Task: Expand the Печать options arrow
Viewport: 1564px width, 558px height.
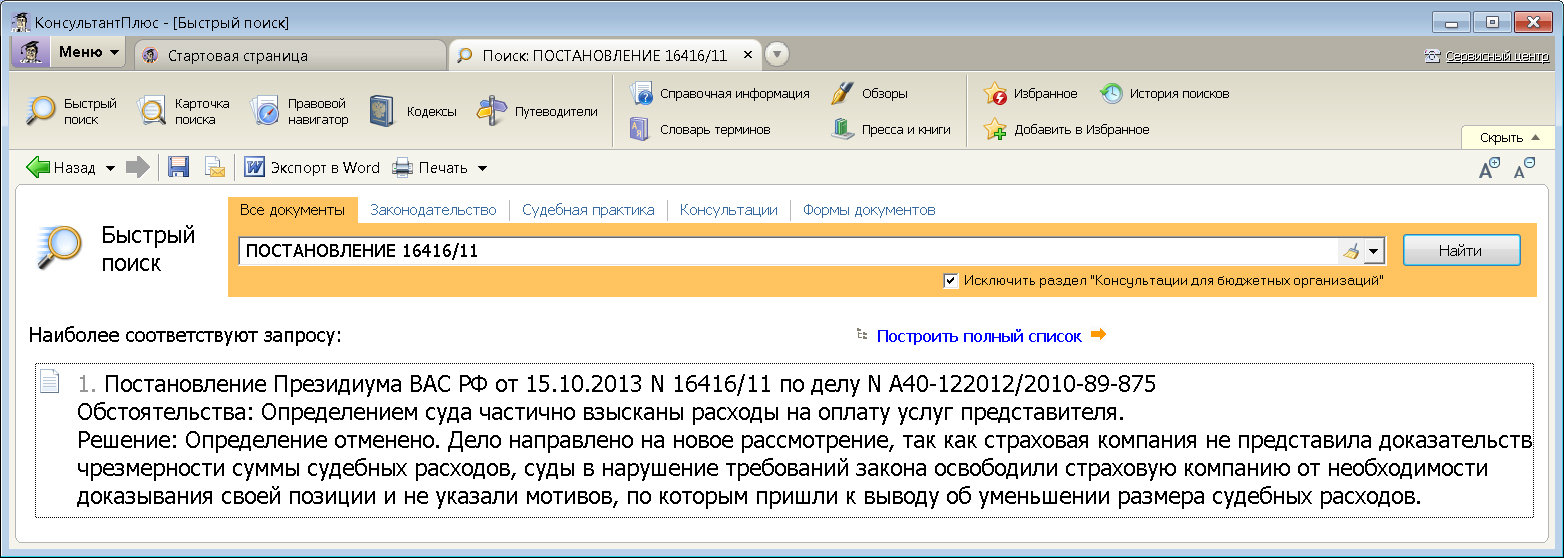Action: coord(482,168)
